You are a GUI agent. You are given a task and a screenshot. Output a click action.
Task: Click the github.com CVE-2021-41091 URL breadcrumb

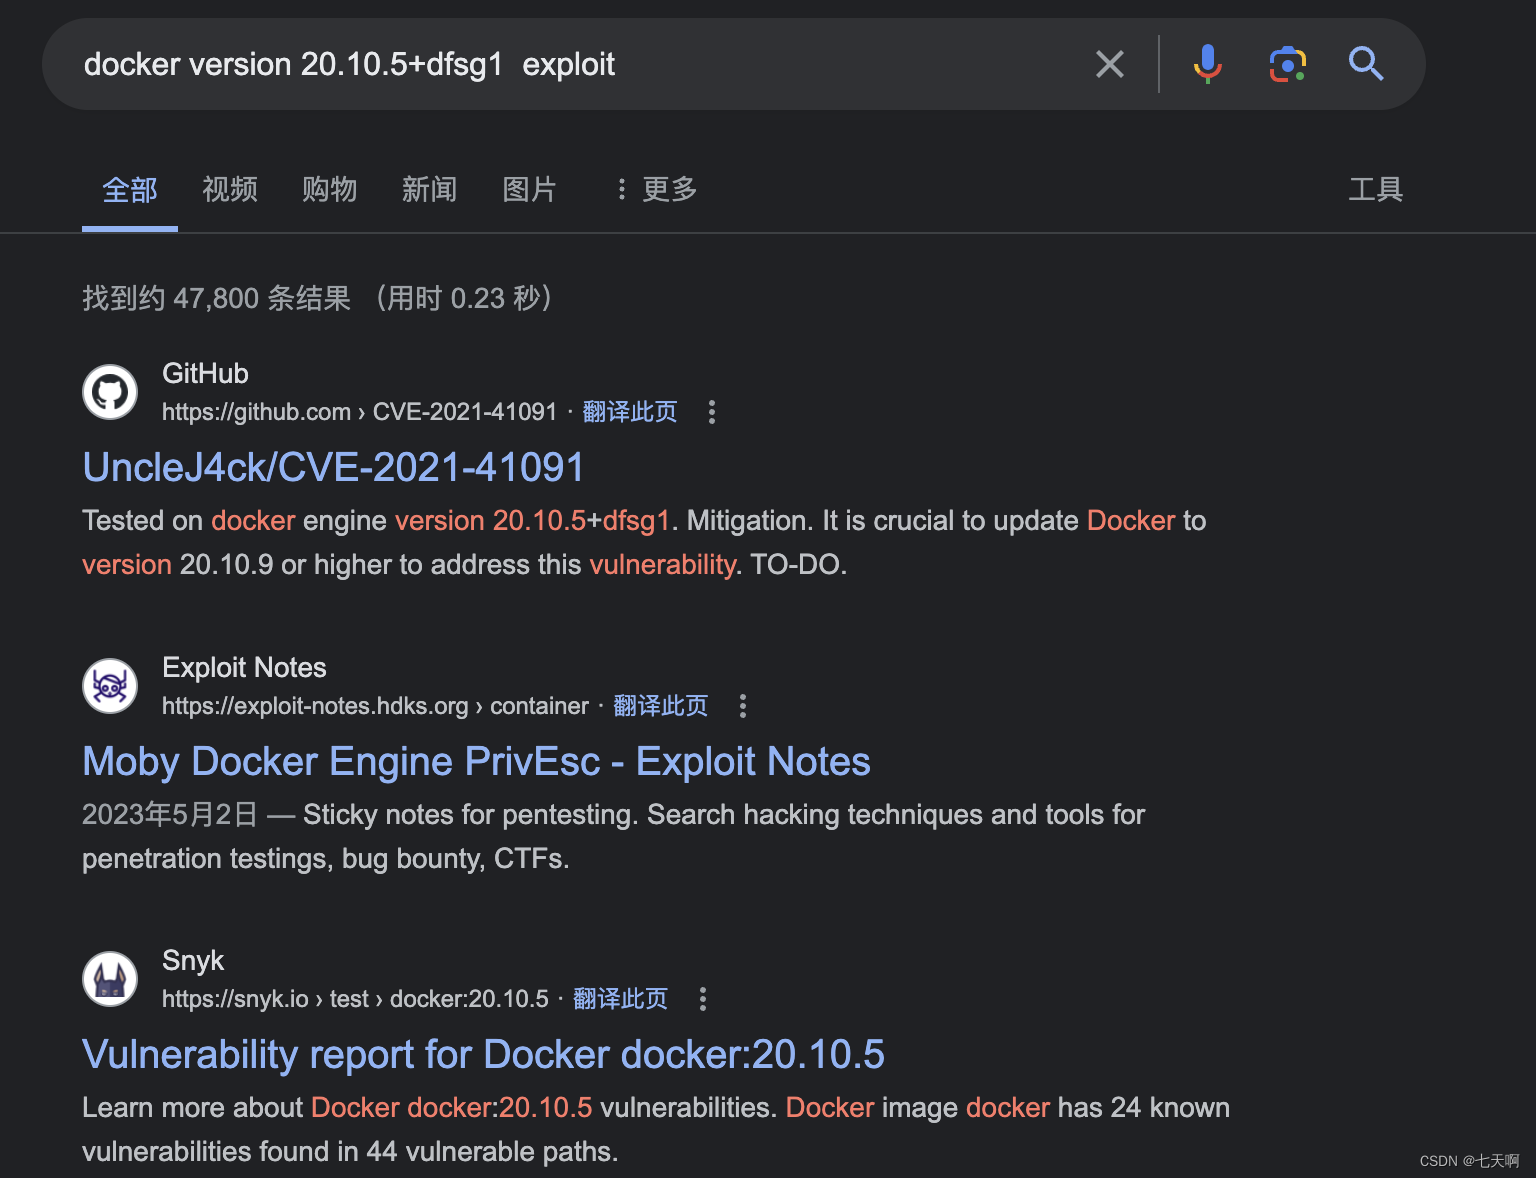pos(359,412)
